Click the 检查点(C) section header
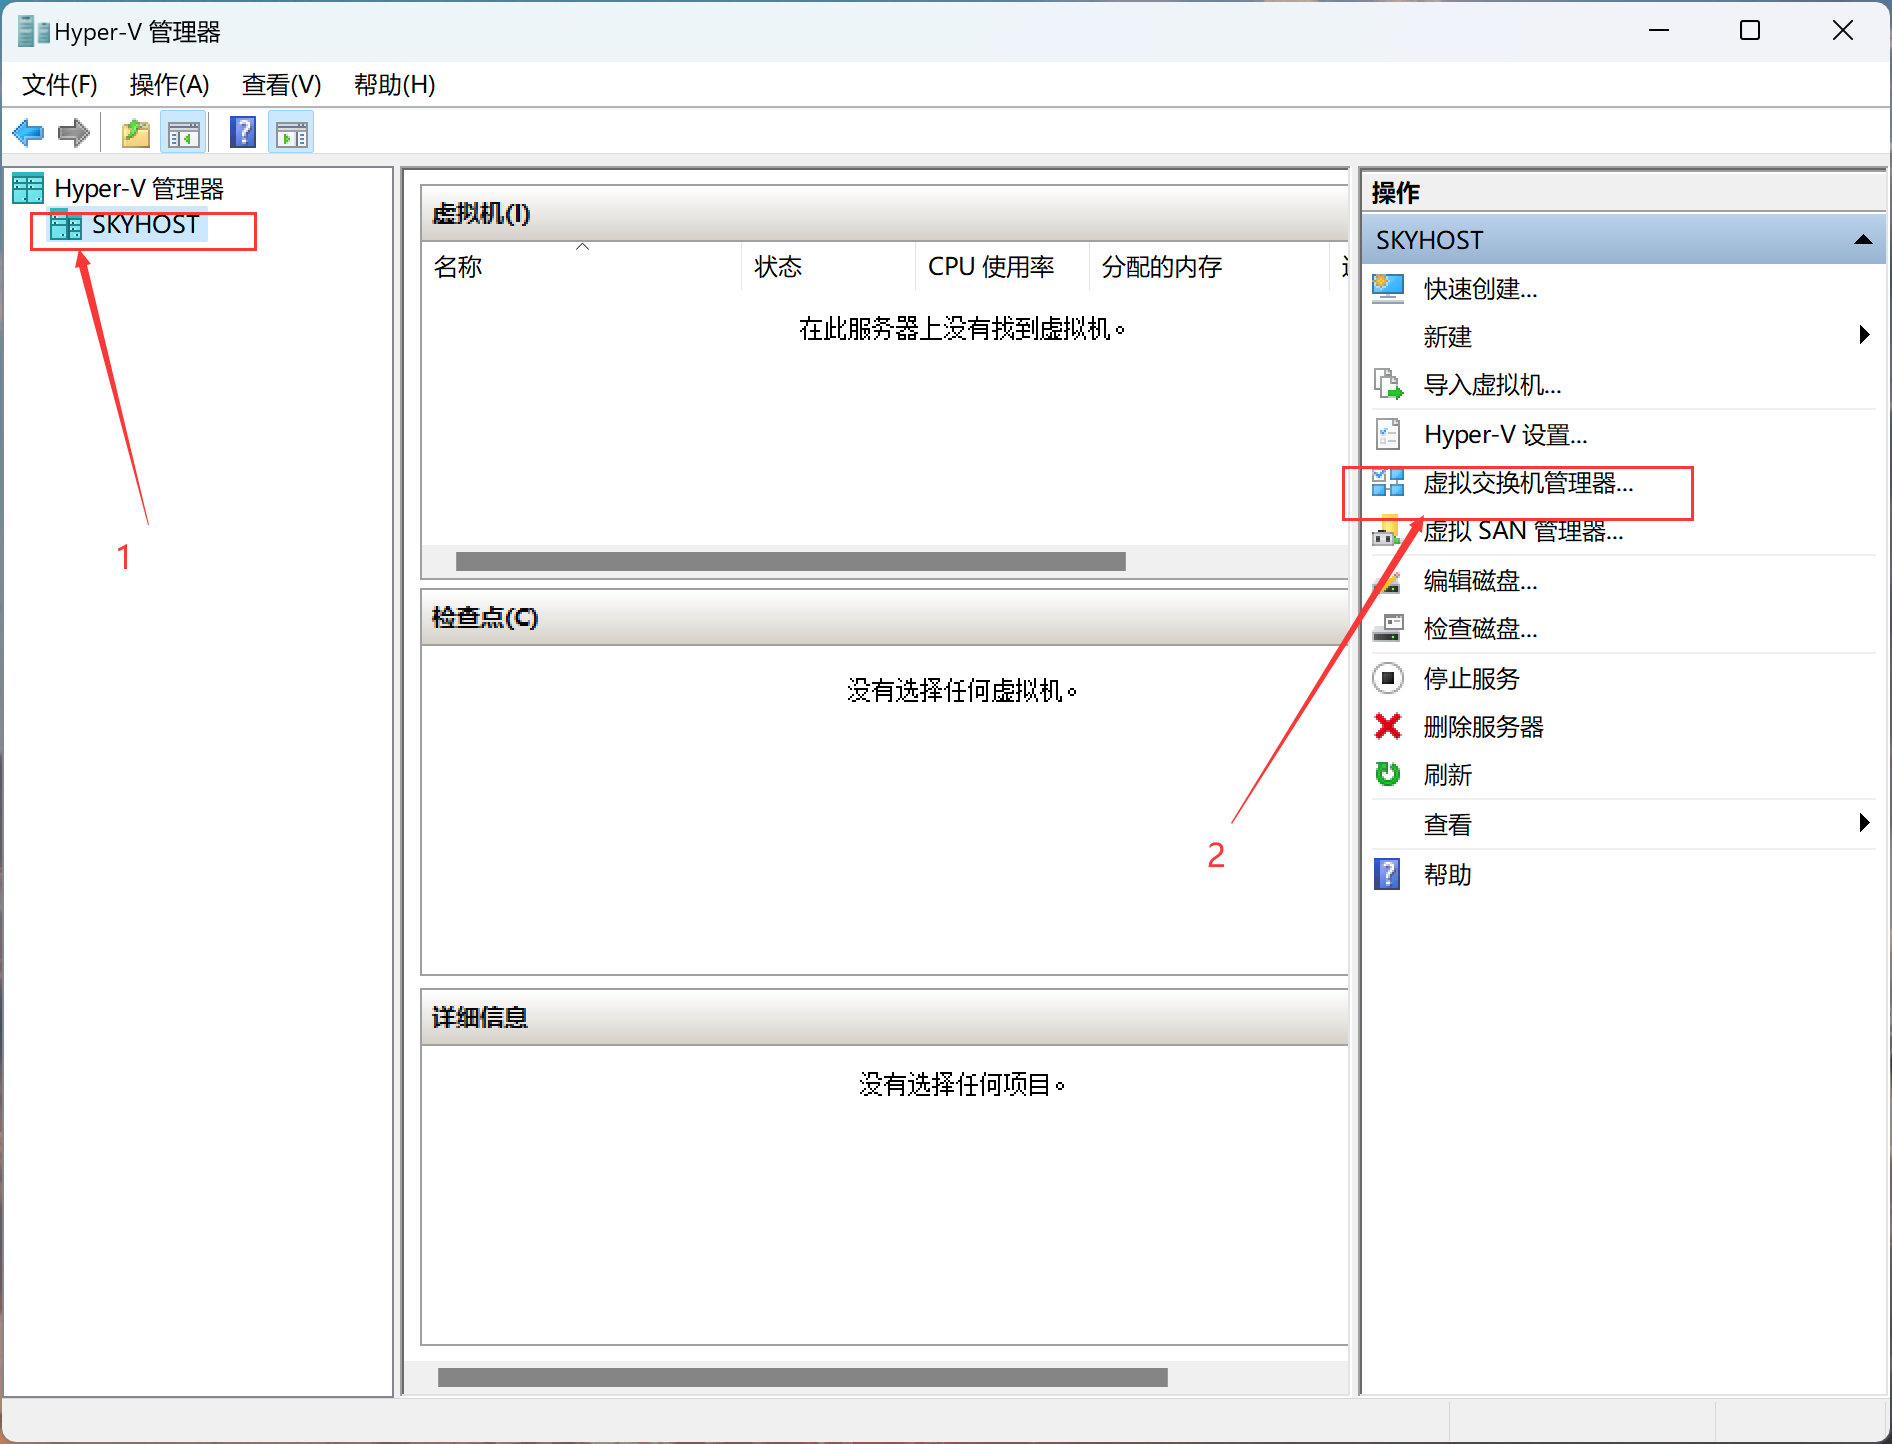This screenshot has width=1892, height=1444. (884, 617)
